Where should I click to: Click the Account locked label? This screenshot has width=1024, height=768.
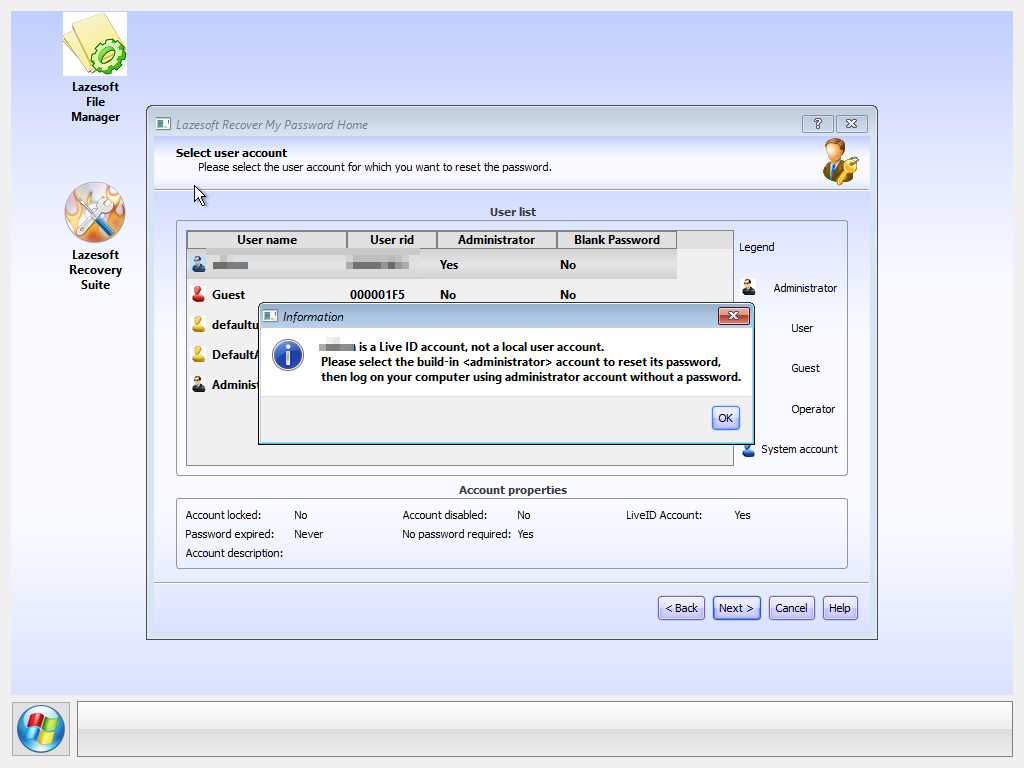pos(223,515)
